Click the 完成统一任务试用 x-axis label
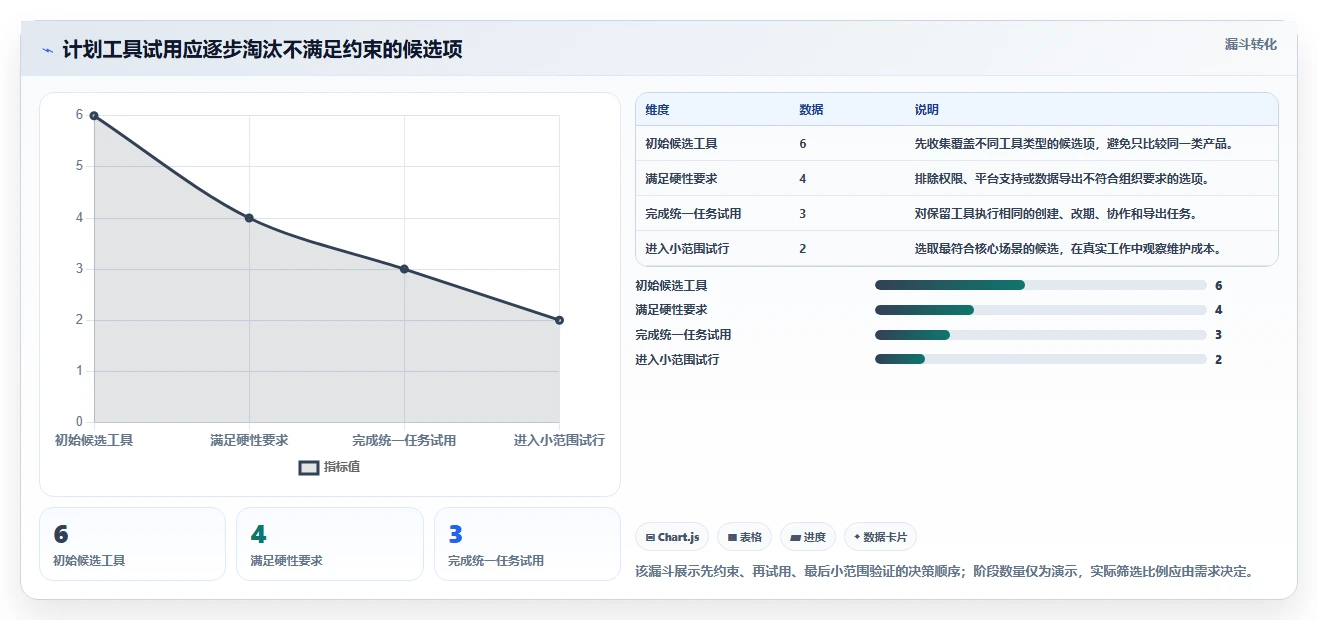This screenshot has height=620, width=1318. (404, 440)
